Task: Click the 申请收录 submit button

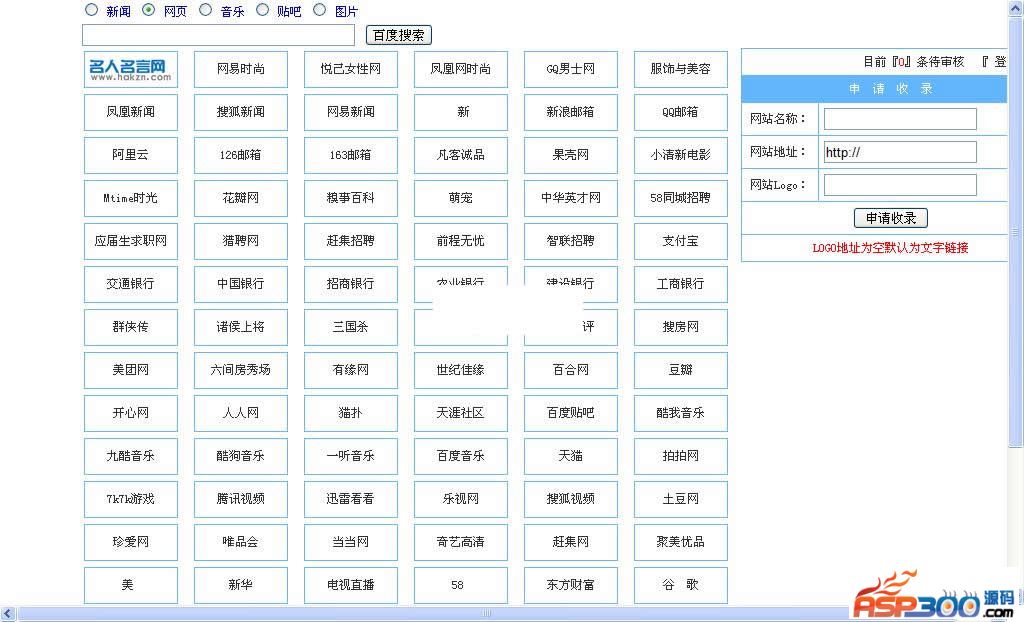Action: [891, 218]
